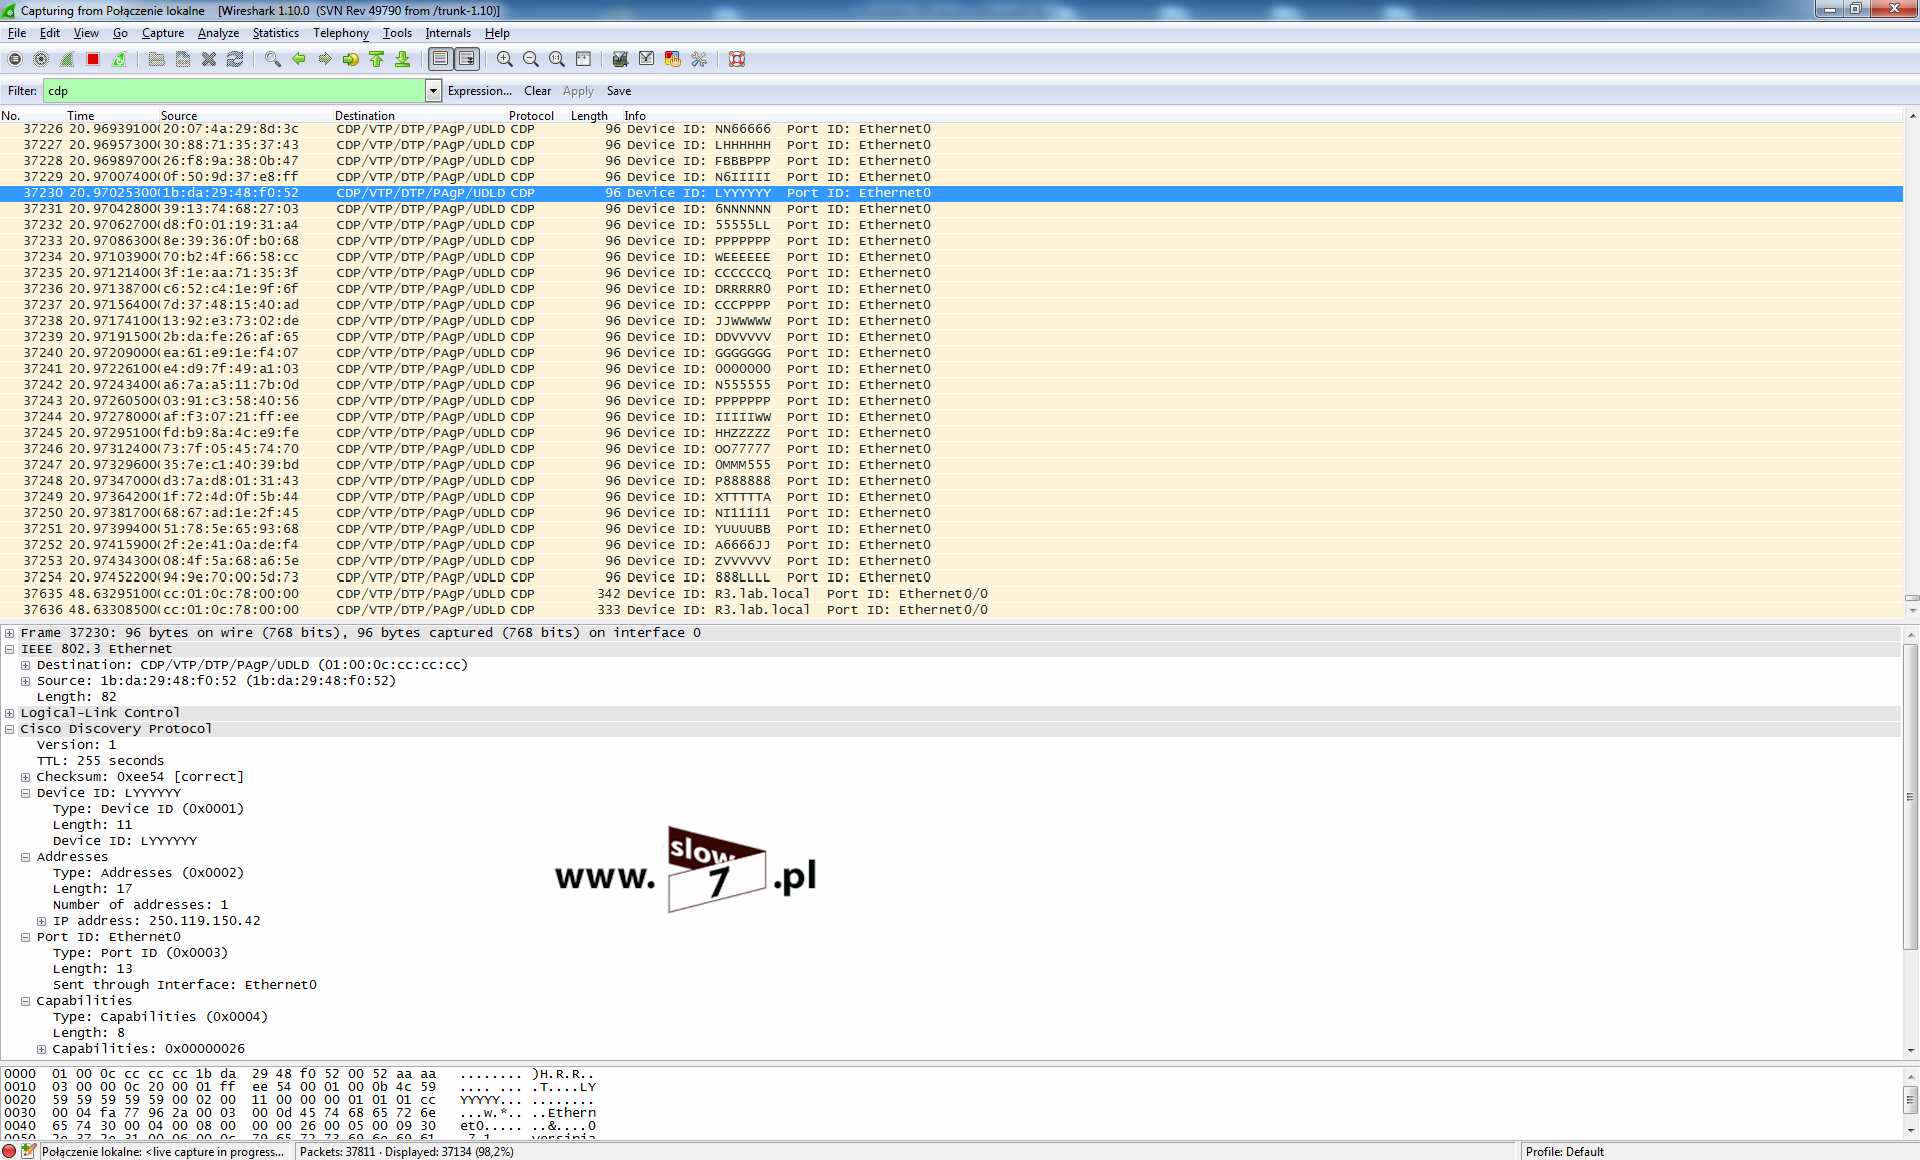Expand the Frame 37230 tree node
This screenshot has width=1920, height=1160.
coord(9,633)
